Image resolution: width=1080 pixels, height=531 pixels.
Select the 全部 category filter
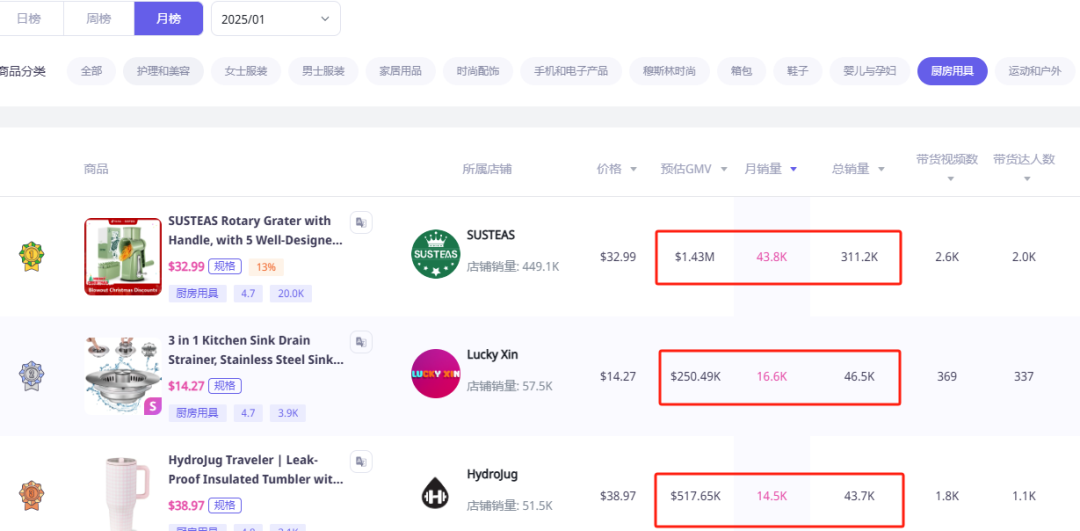point(91,71)
